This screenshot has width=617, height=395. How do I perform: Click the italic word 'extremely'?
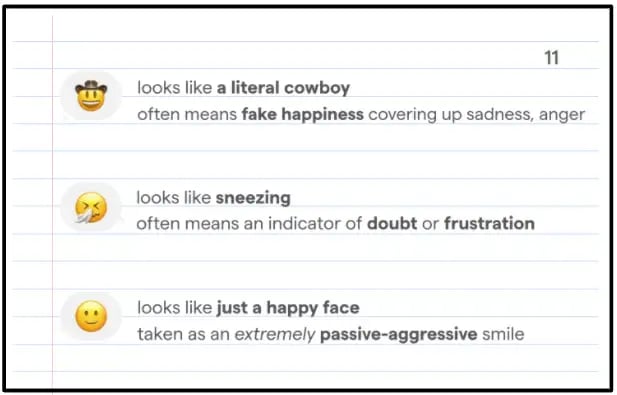click(x=275, y=334)
